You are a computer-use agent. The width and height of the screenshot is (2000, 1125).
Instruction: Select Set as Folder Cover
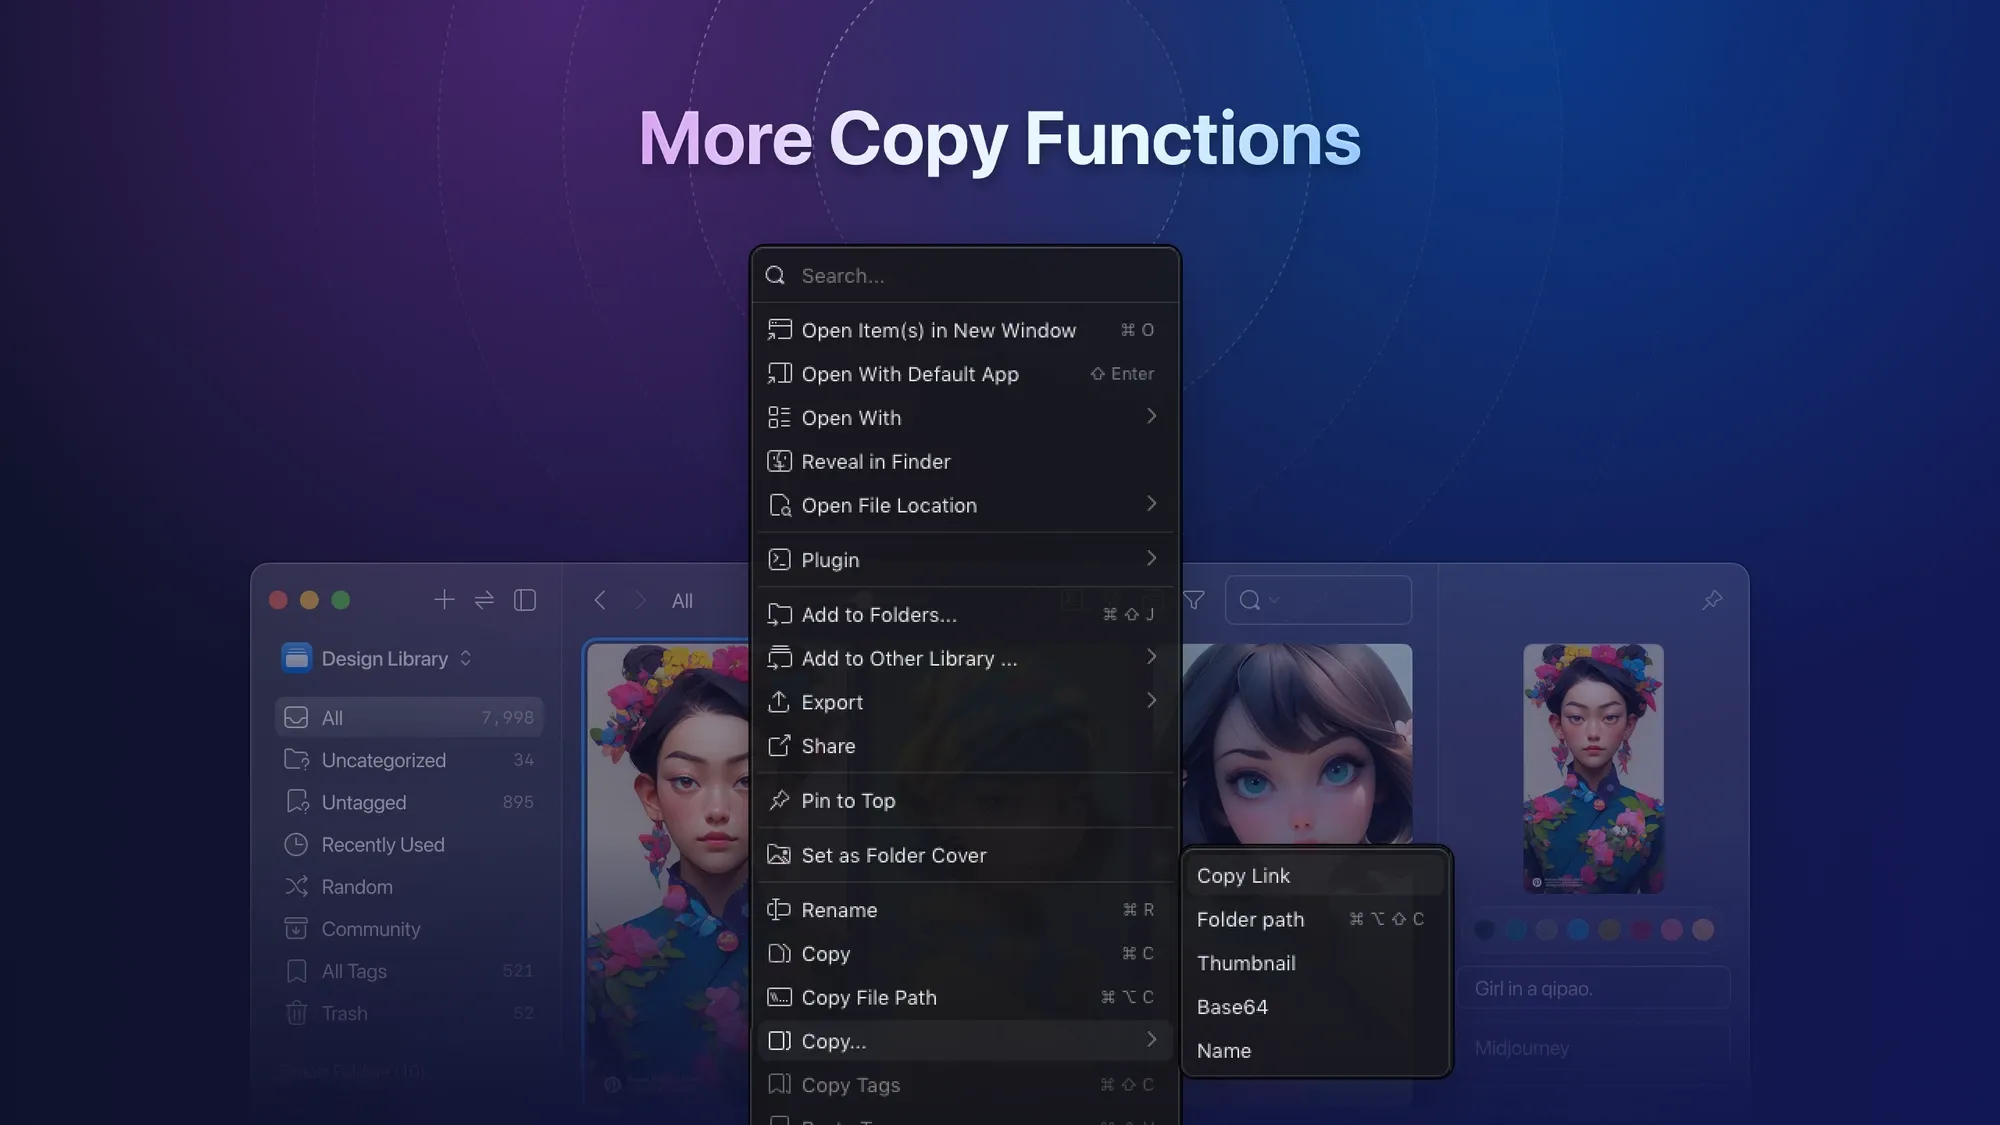[965, 856]
